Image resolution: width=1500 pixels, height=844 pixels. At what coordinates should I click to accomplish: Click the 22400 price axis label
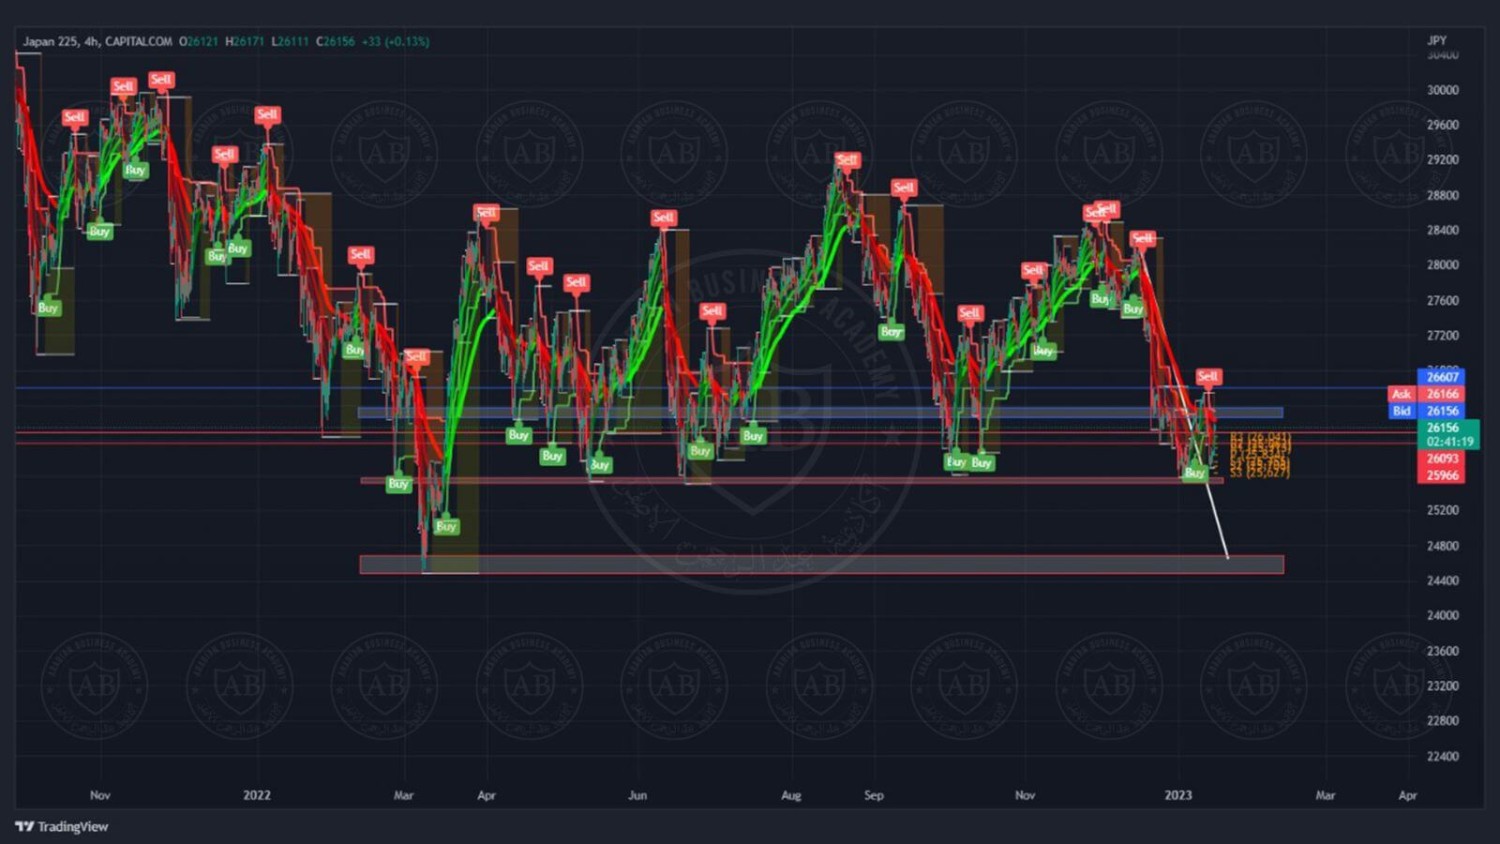tap(1442, 757)
